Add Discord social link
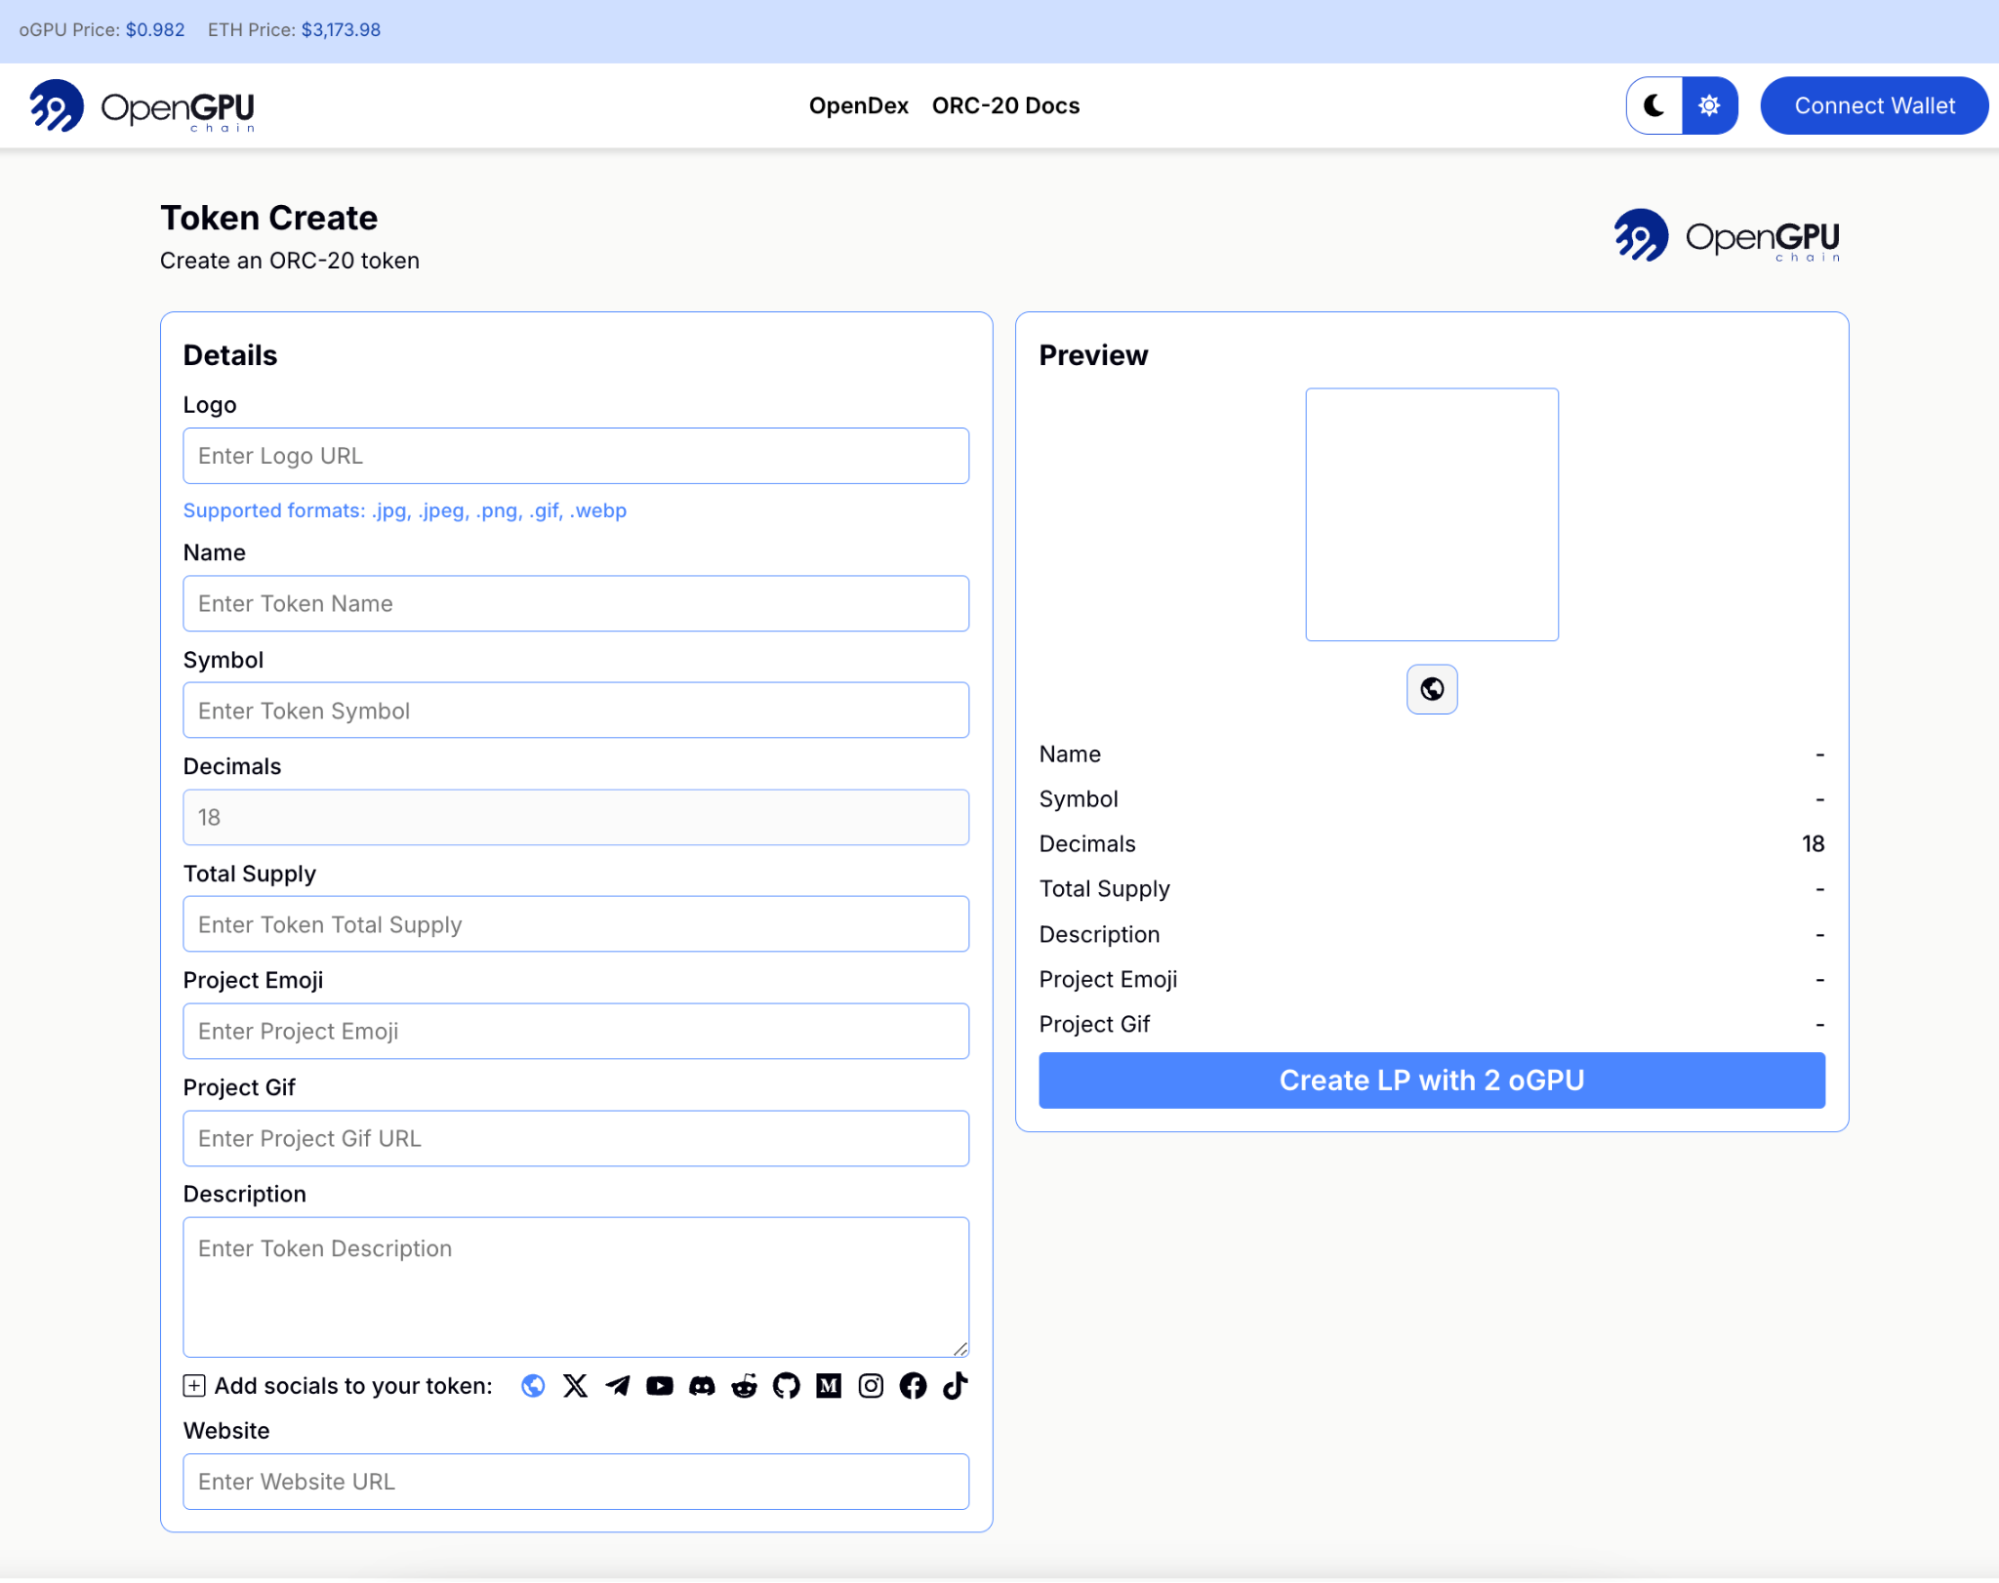 702,1385
